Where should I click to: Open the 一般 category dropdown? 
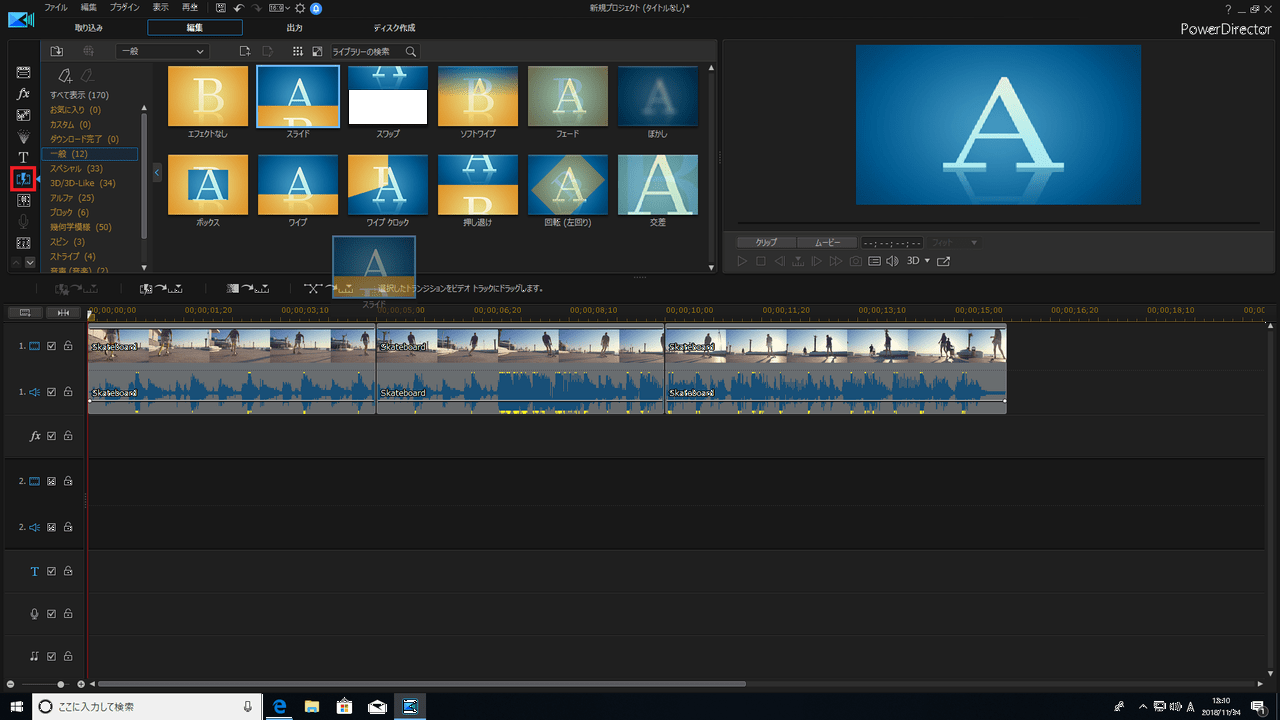(161, 51)
